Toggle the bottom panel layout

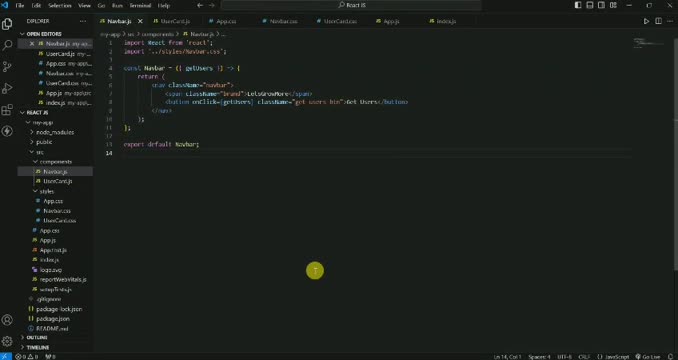click(x=590, y=5)
